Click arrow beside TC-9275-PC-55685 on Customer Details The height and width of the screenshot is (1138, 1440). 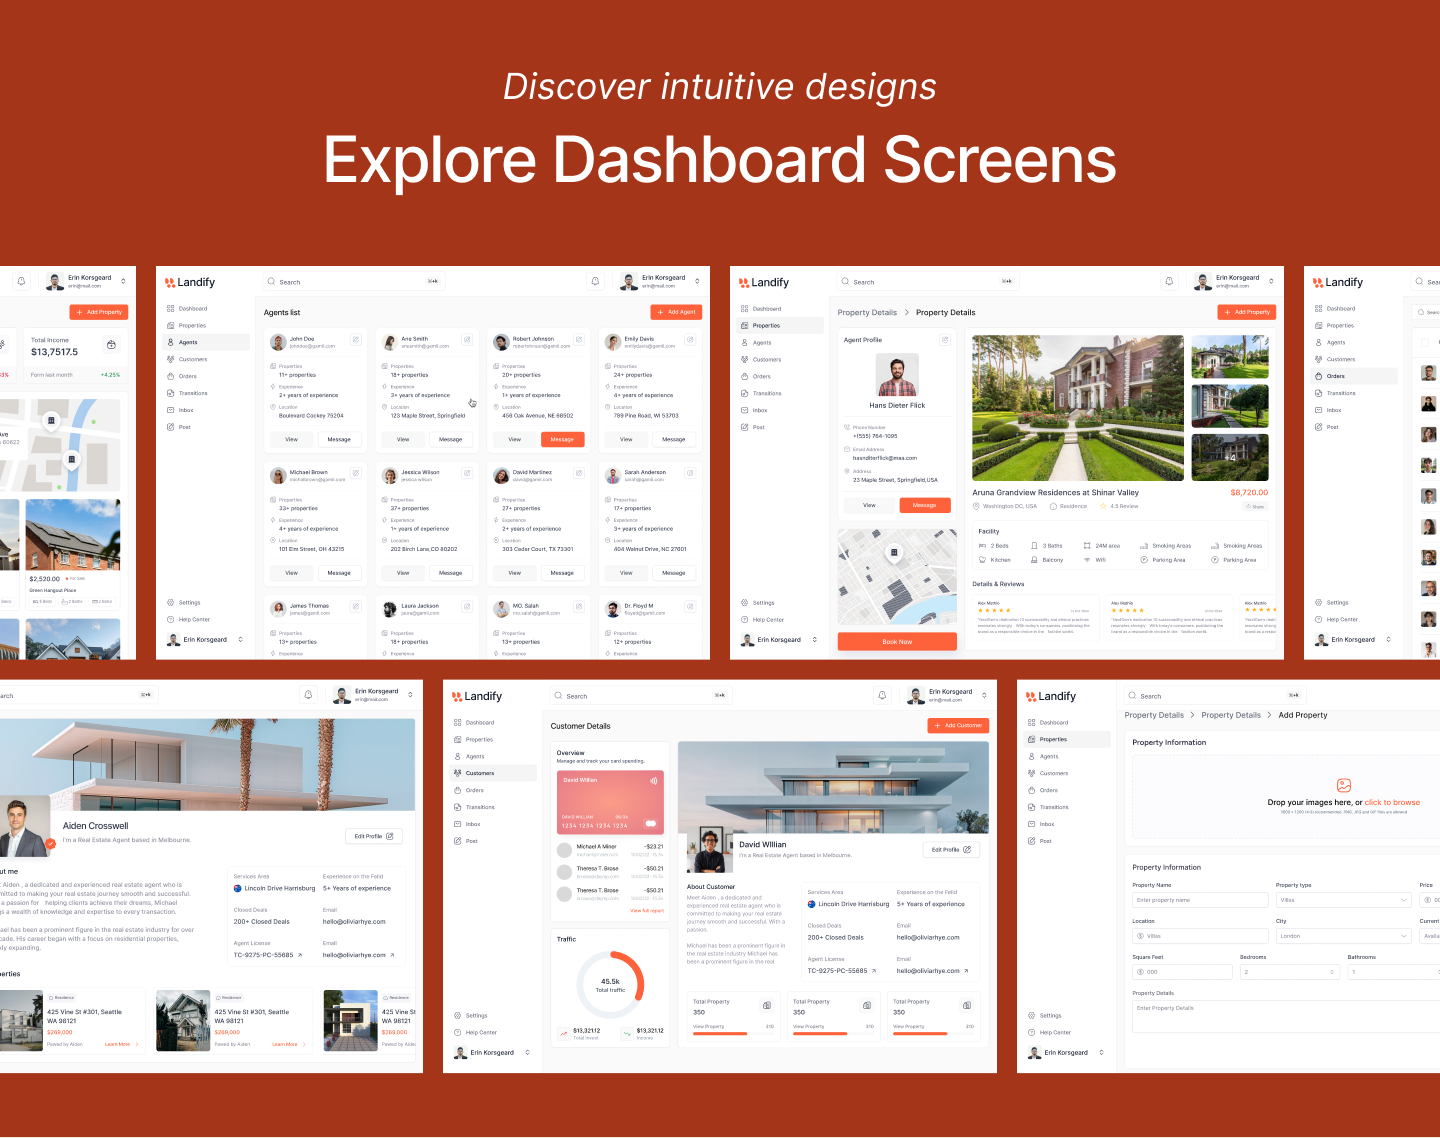coord(874,971)
